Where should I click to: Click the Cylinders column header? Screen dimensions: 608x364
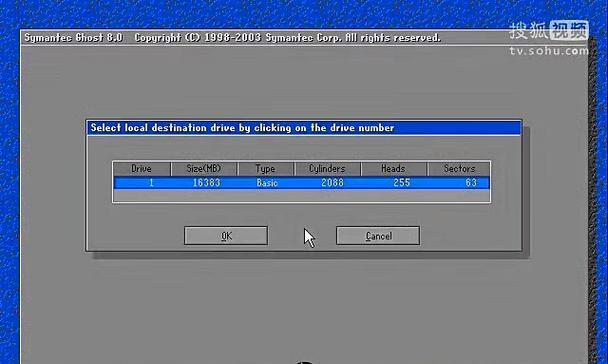pos(327,169)
